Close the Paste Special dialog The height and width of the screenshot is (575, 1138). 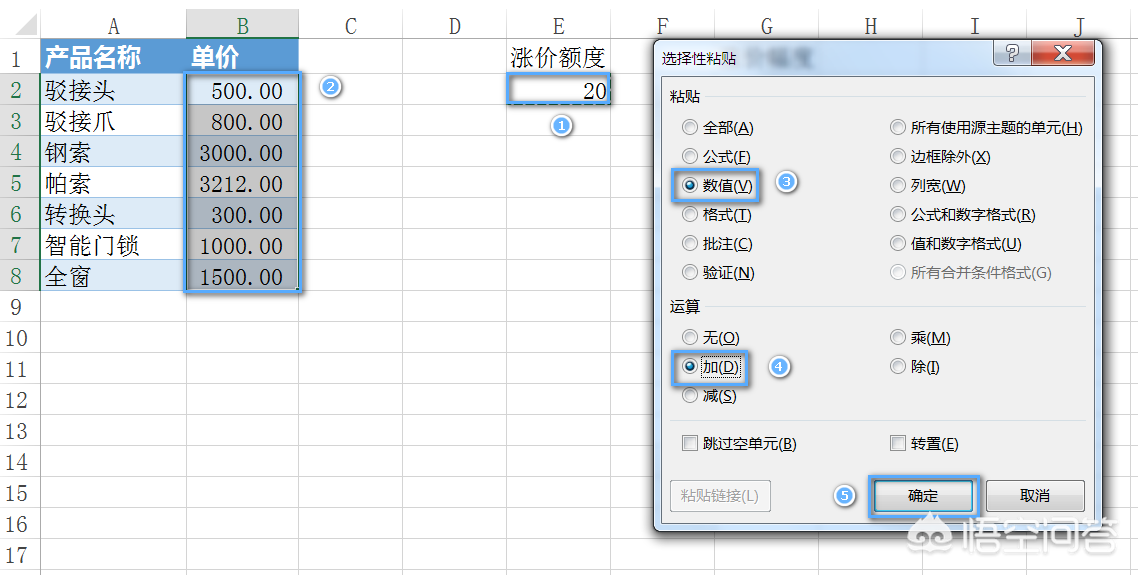click(x=1061, y=54)
